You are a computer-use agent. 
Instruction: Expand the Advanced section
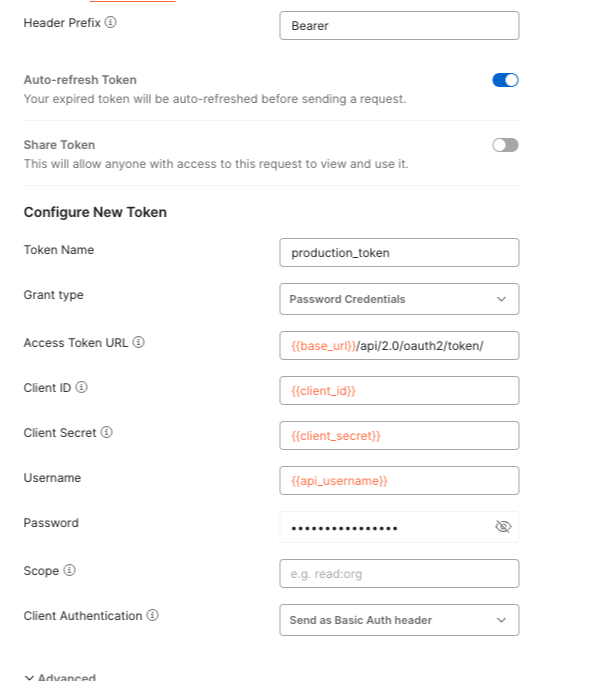[60, 677]
